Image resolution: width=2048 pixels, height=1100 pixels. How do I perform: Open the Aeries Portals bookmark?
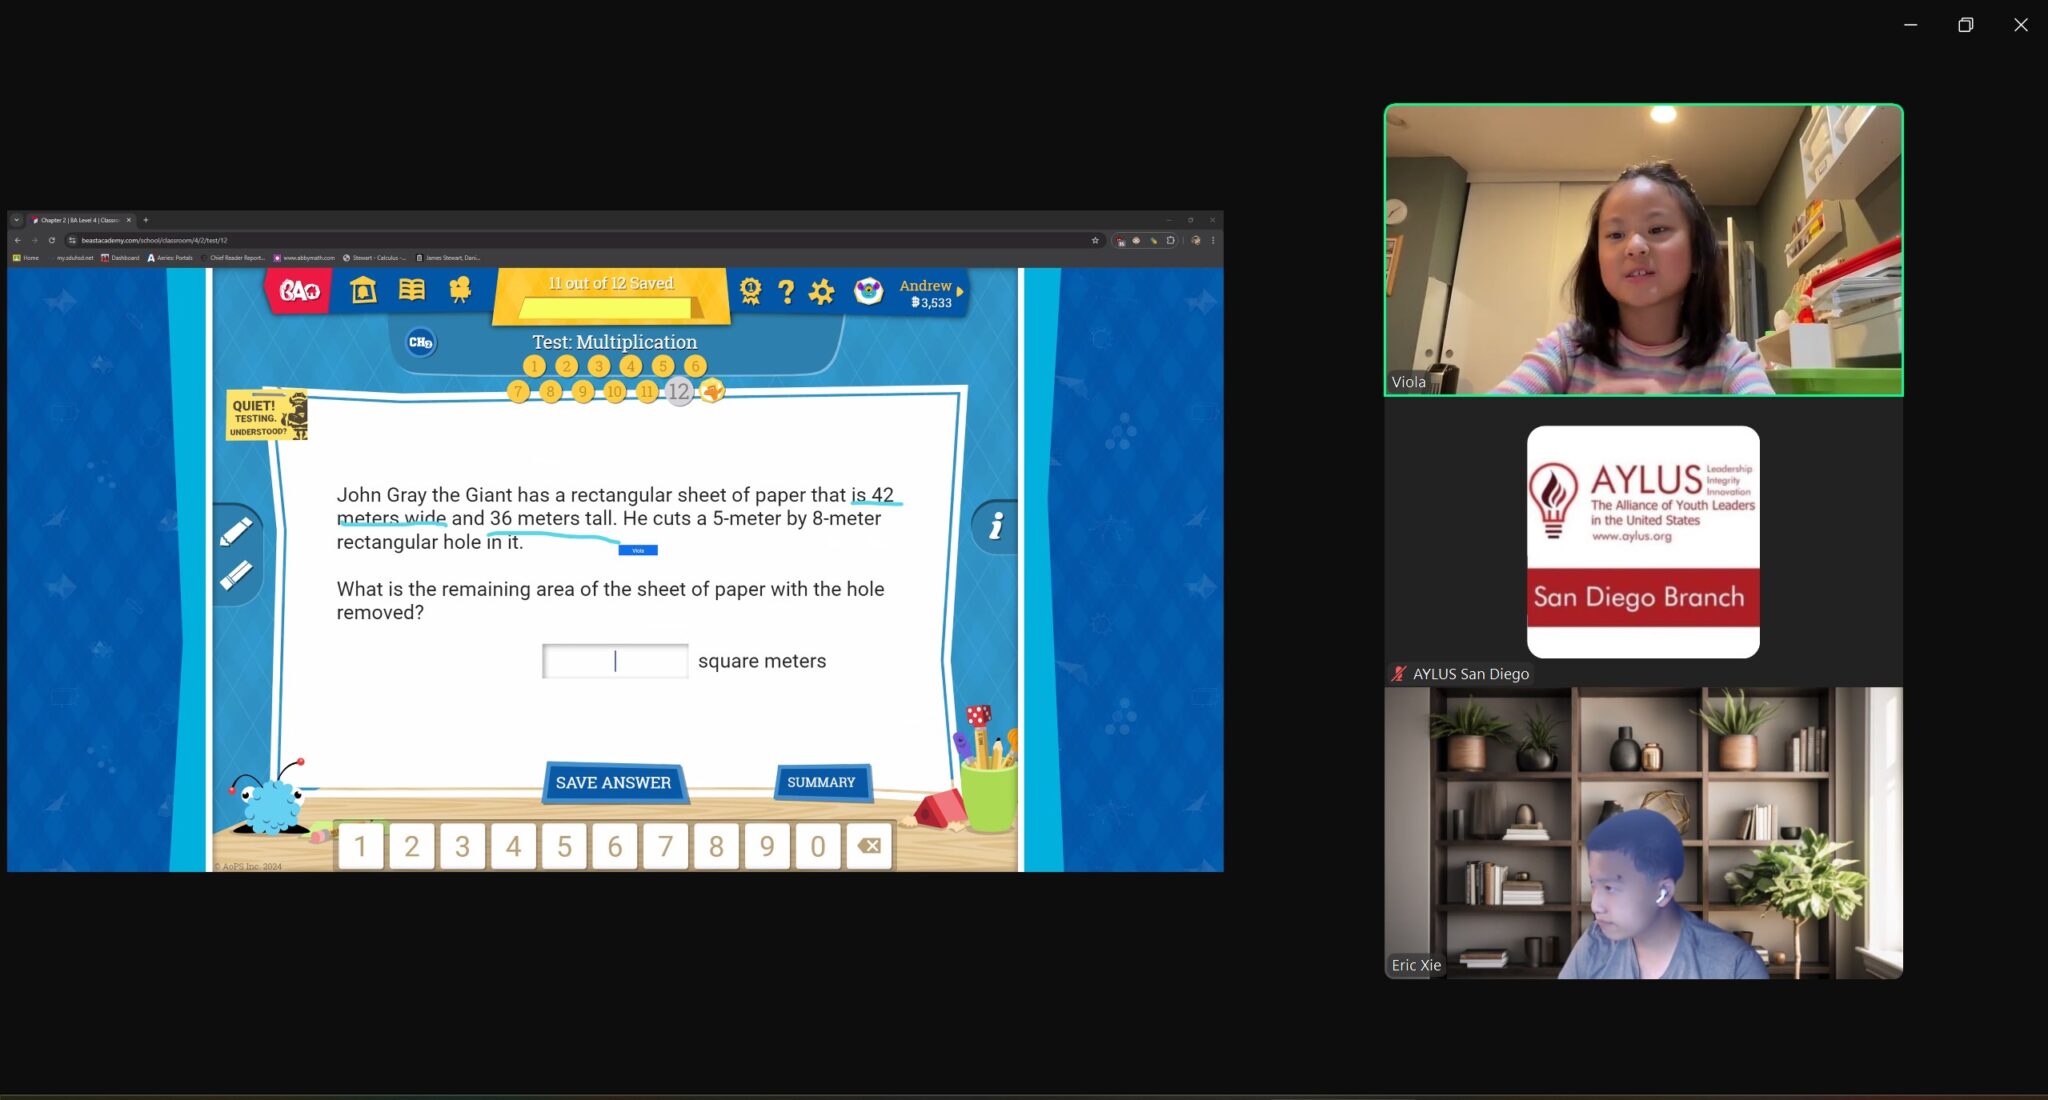(x=170, y=258)
